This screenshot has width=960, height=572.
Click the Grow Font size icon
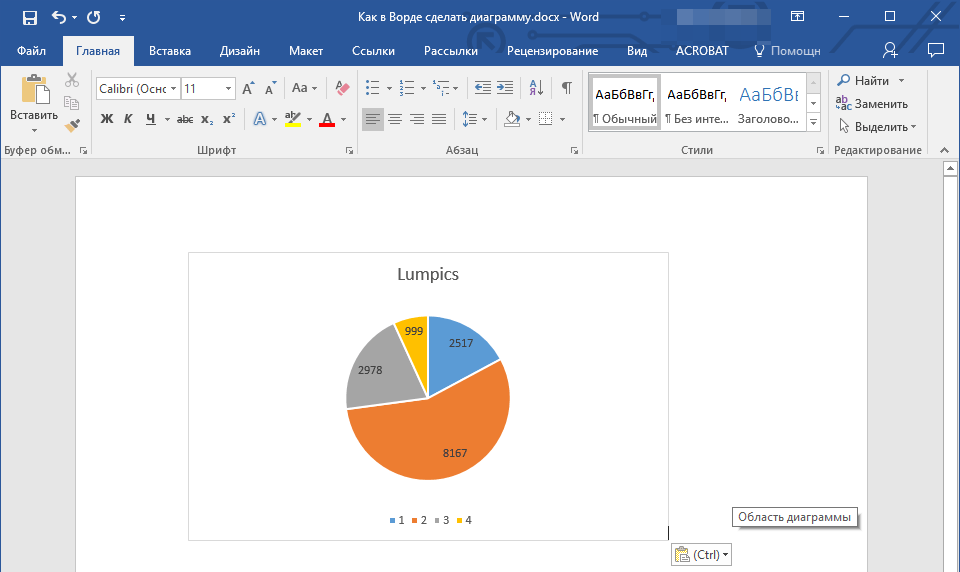coord(248,89)
